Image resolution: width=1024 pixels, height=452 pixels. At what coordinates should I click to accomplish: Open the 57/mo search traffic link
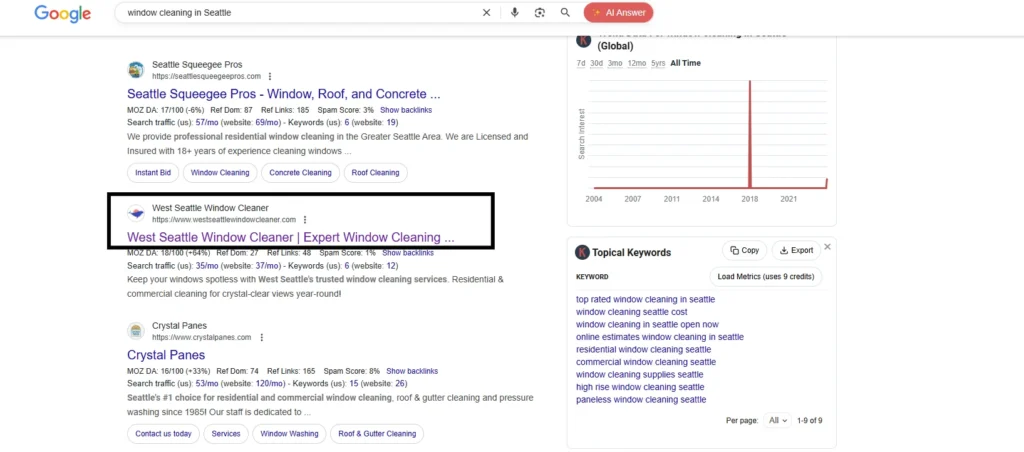[x=207, y=122]
